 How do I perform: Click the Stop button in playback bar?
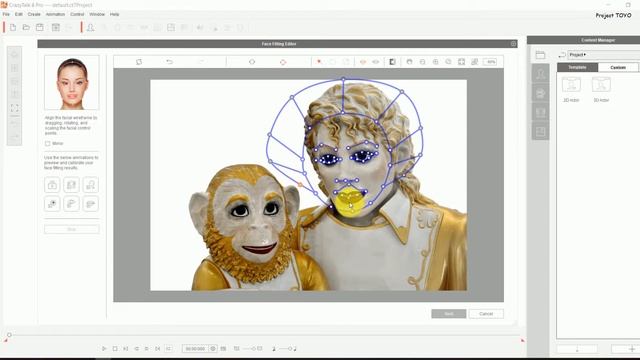click(x=115, y=349)
